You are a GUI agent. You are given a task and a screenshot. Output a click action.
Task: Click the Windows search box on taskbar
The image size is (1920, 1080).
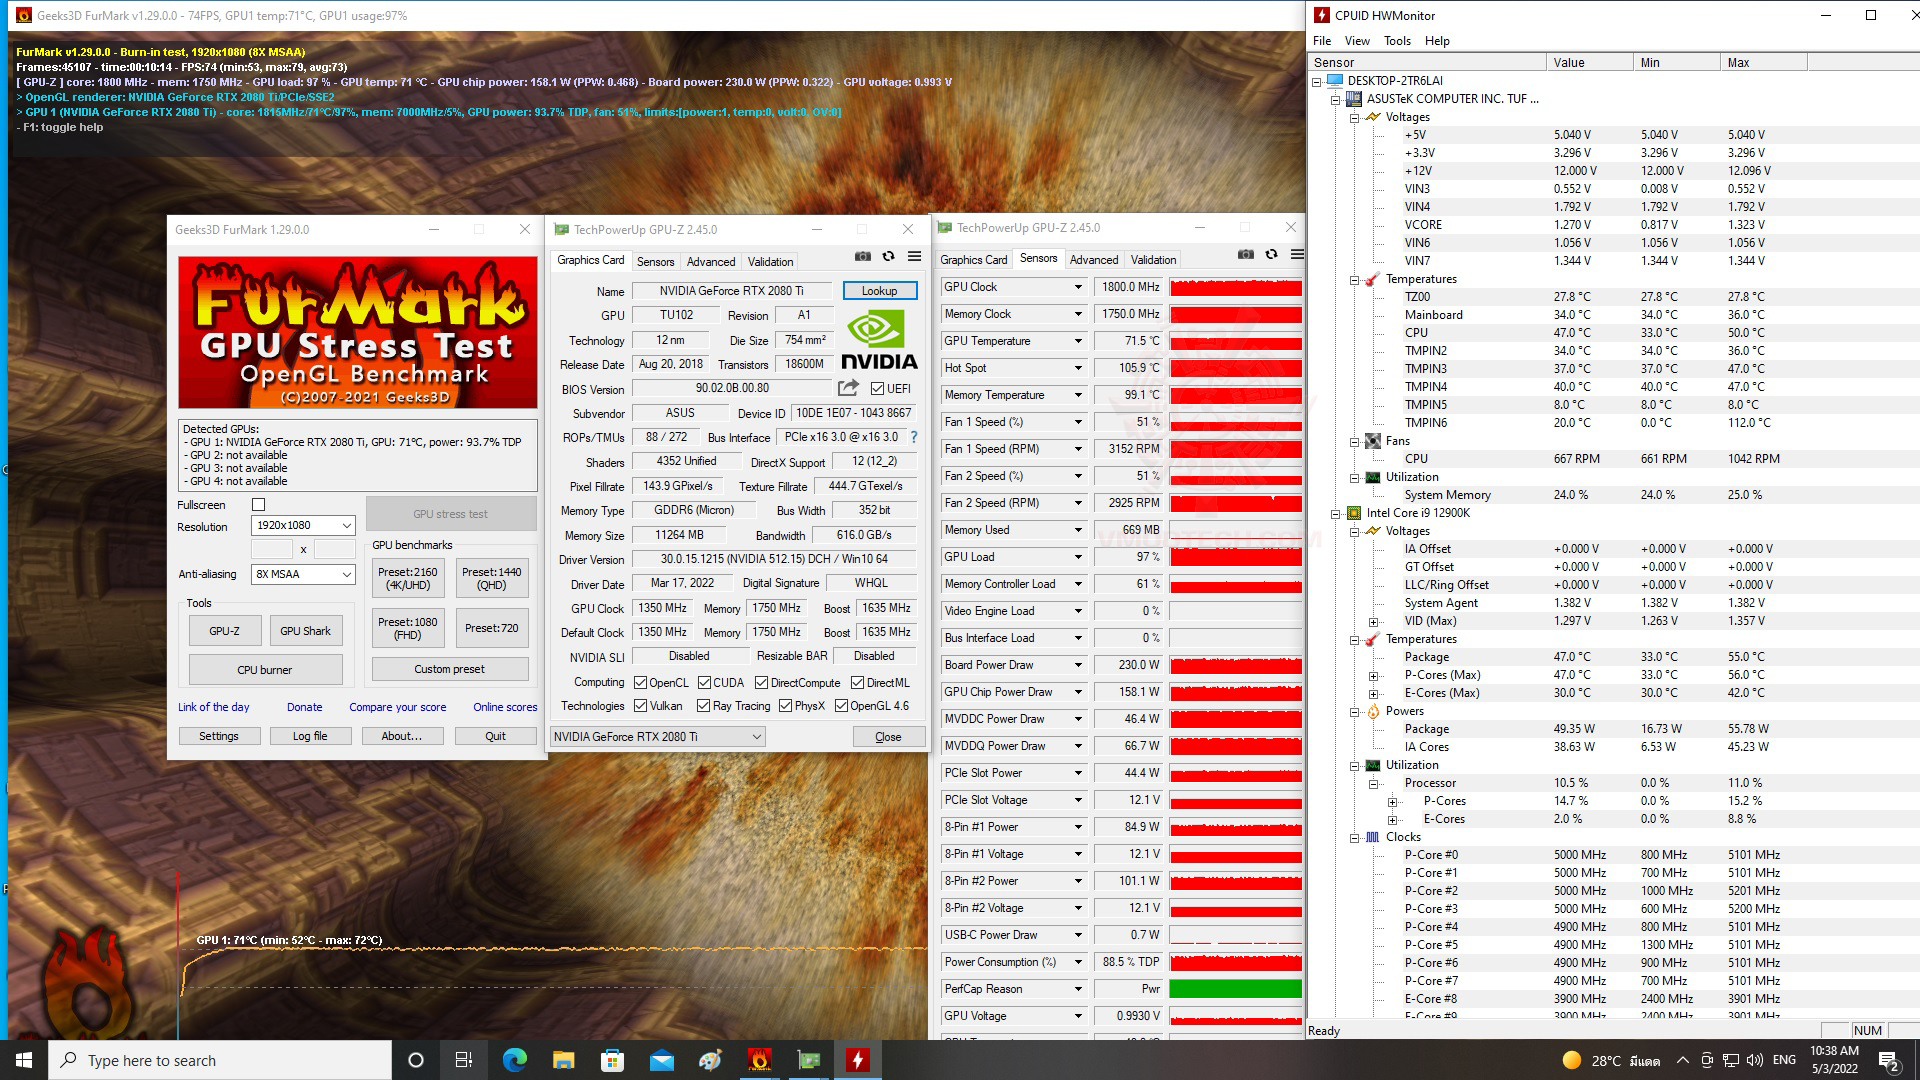point(220,1060)
